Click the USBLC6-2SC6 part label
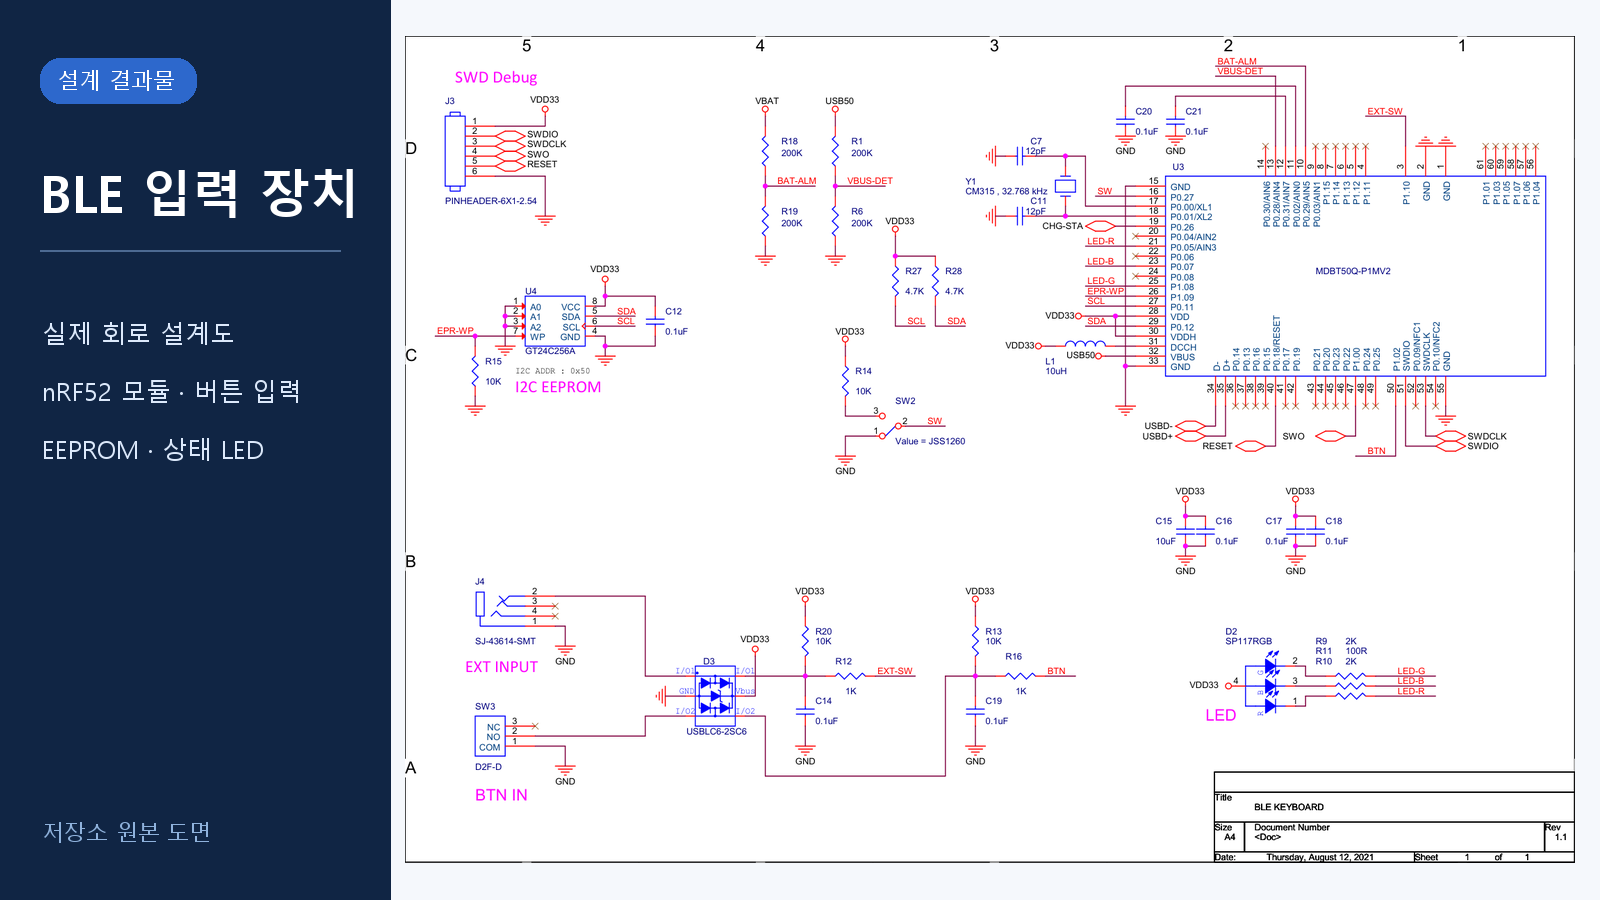The height and width of the screenshot is (900, 1600). pyautogui.click(x=716, y=731)
